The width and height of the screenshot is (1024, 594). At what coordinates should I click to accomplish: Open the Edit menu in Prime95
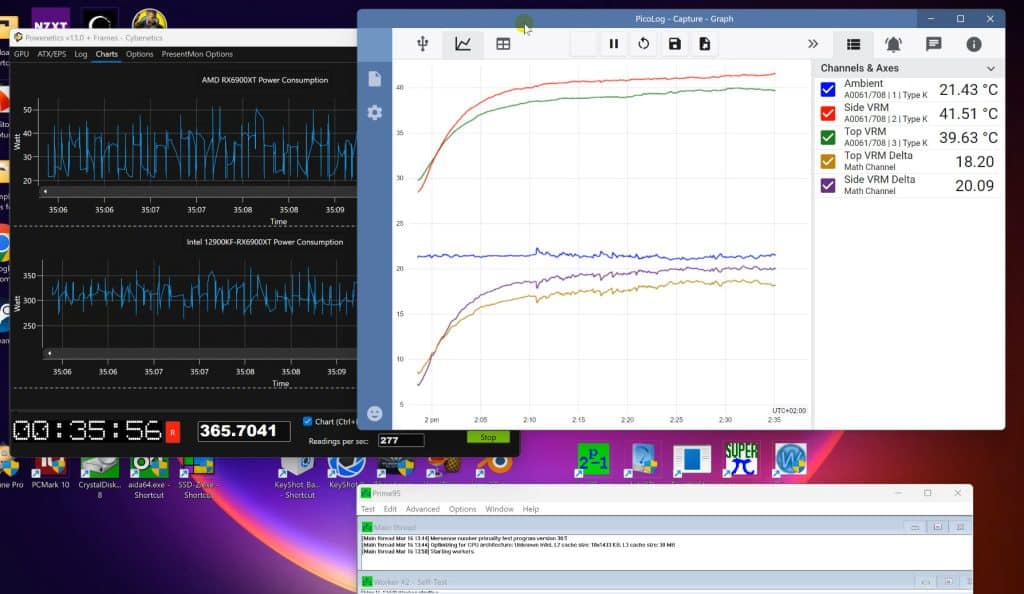click(390, 509)
